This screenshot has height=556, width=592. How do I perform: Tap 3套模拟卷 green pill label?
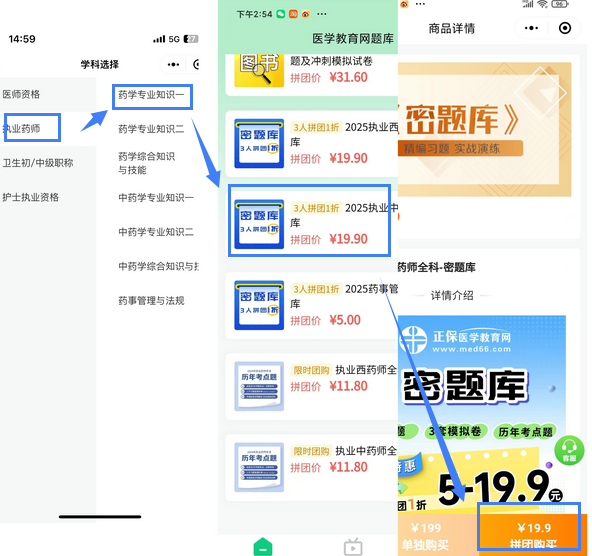click(455, 431)
